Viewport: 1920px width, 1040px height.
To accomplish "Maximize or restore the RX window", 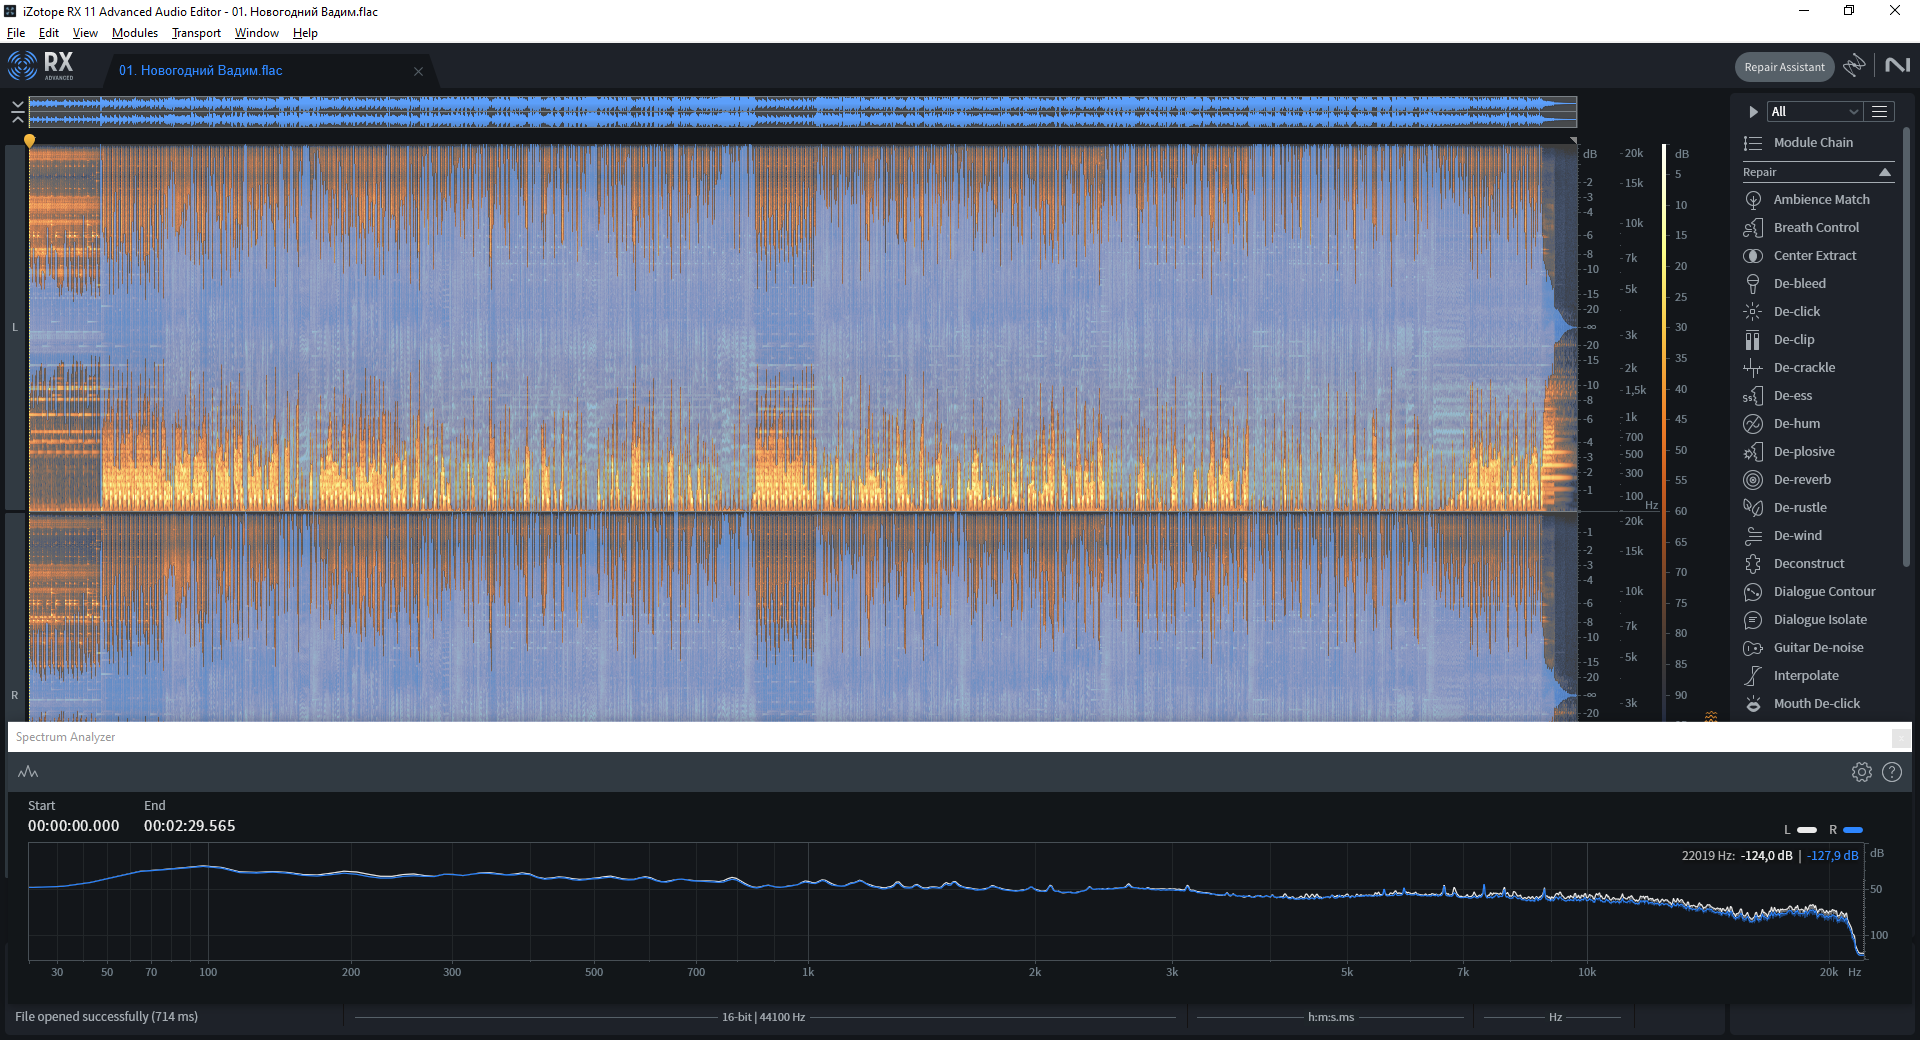I will (x=1849, y=11).
